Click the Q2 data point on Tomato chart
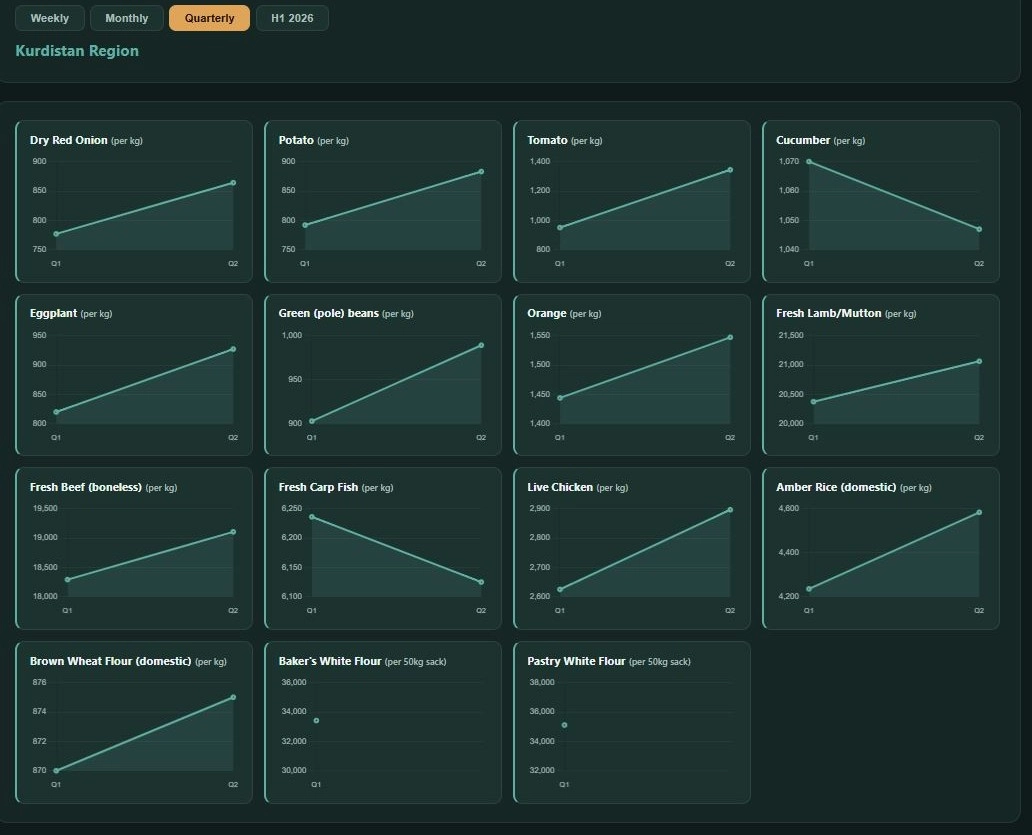Image resolution: width=1032 pixels, height=835 pixels. tap(730, 170)
